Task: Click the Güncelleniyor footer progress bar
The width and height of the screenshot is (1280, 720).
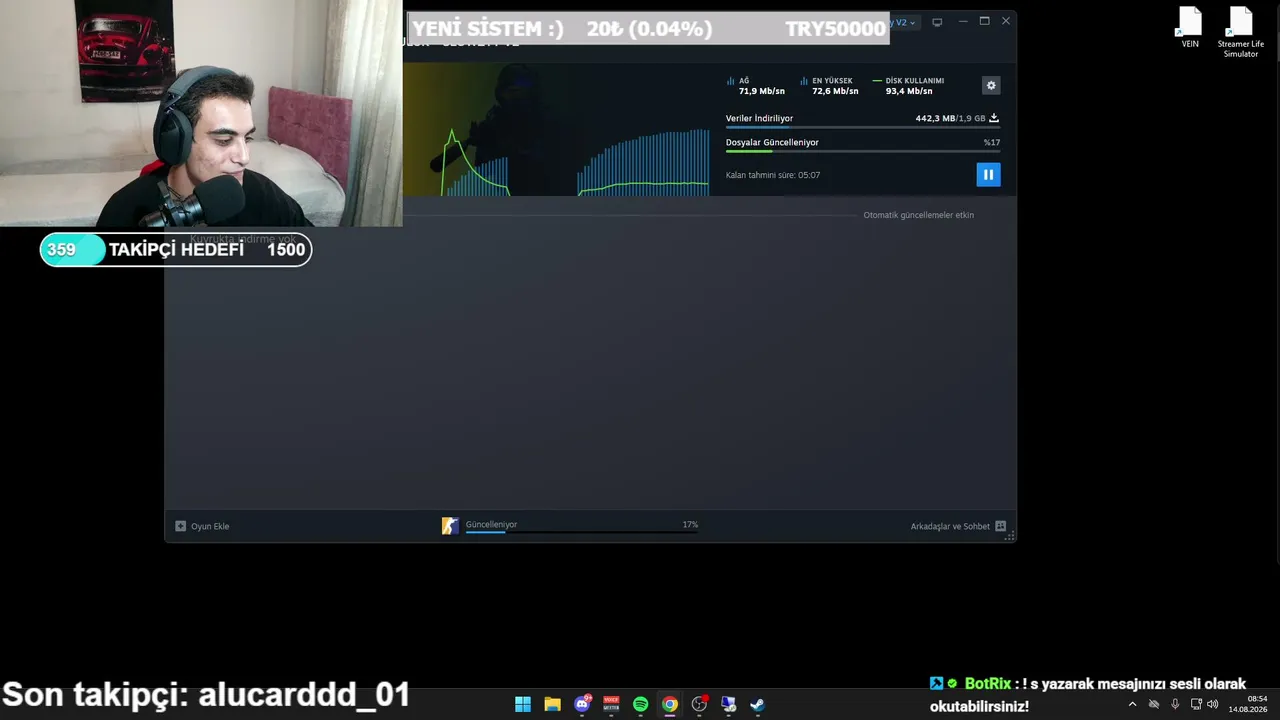Action: point(581,533)
